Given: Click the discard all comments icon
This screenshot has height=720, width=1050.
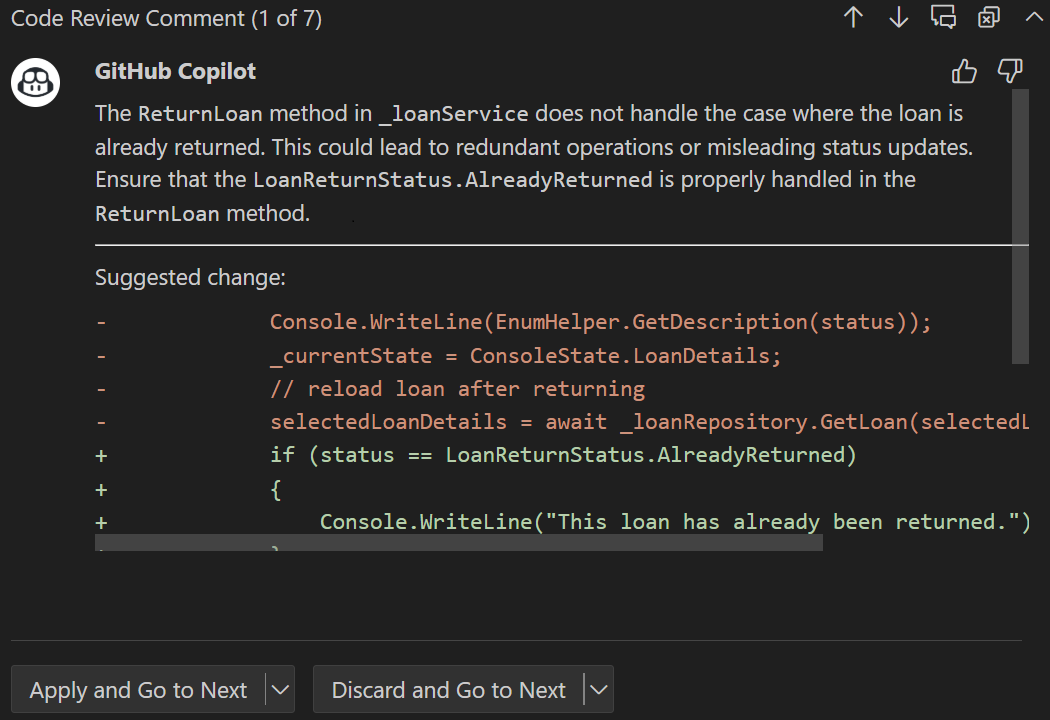Looking at the screenshot, I should click(988, 17).
